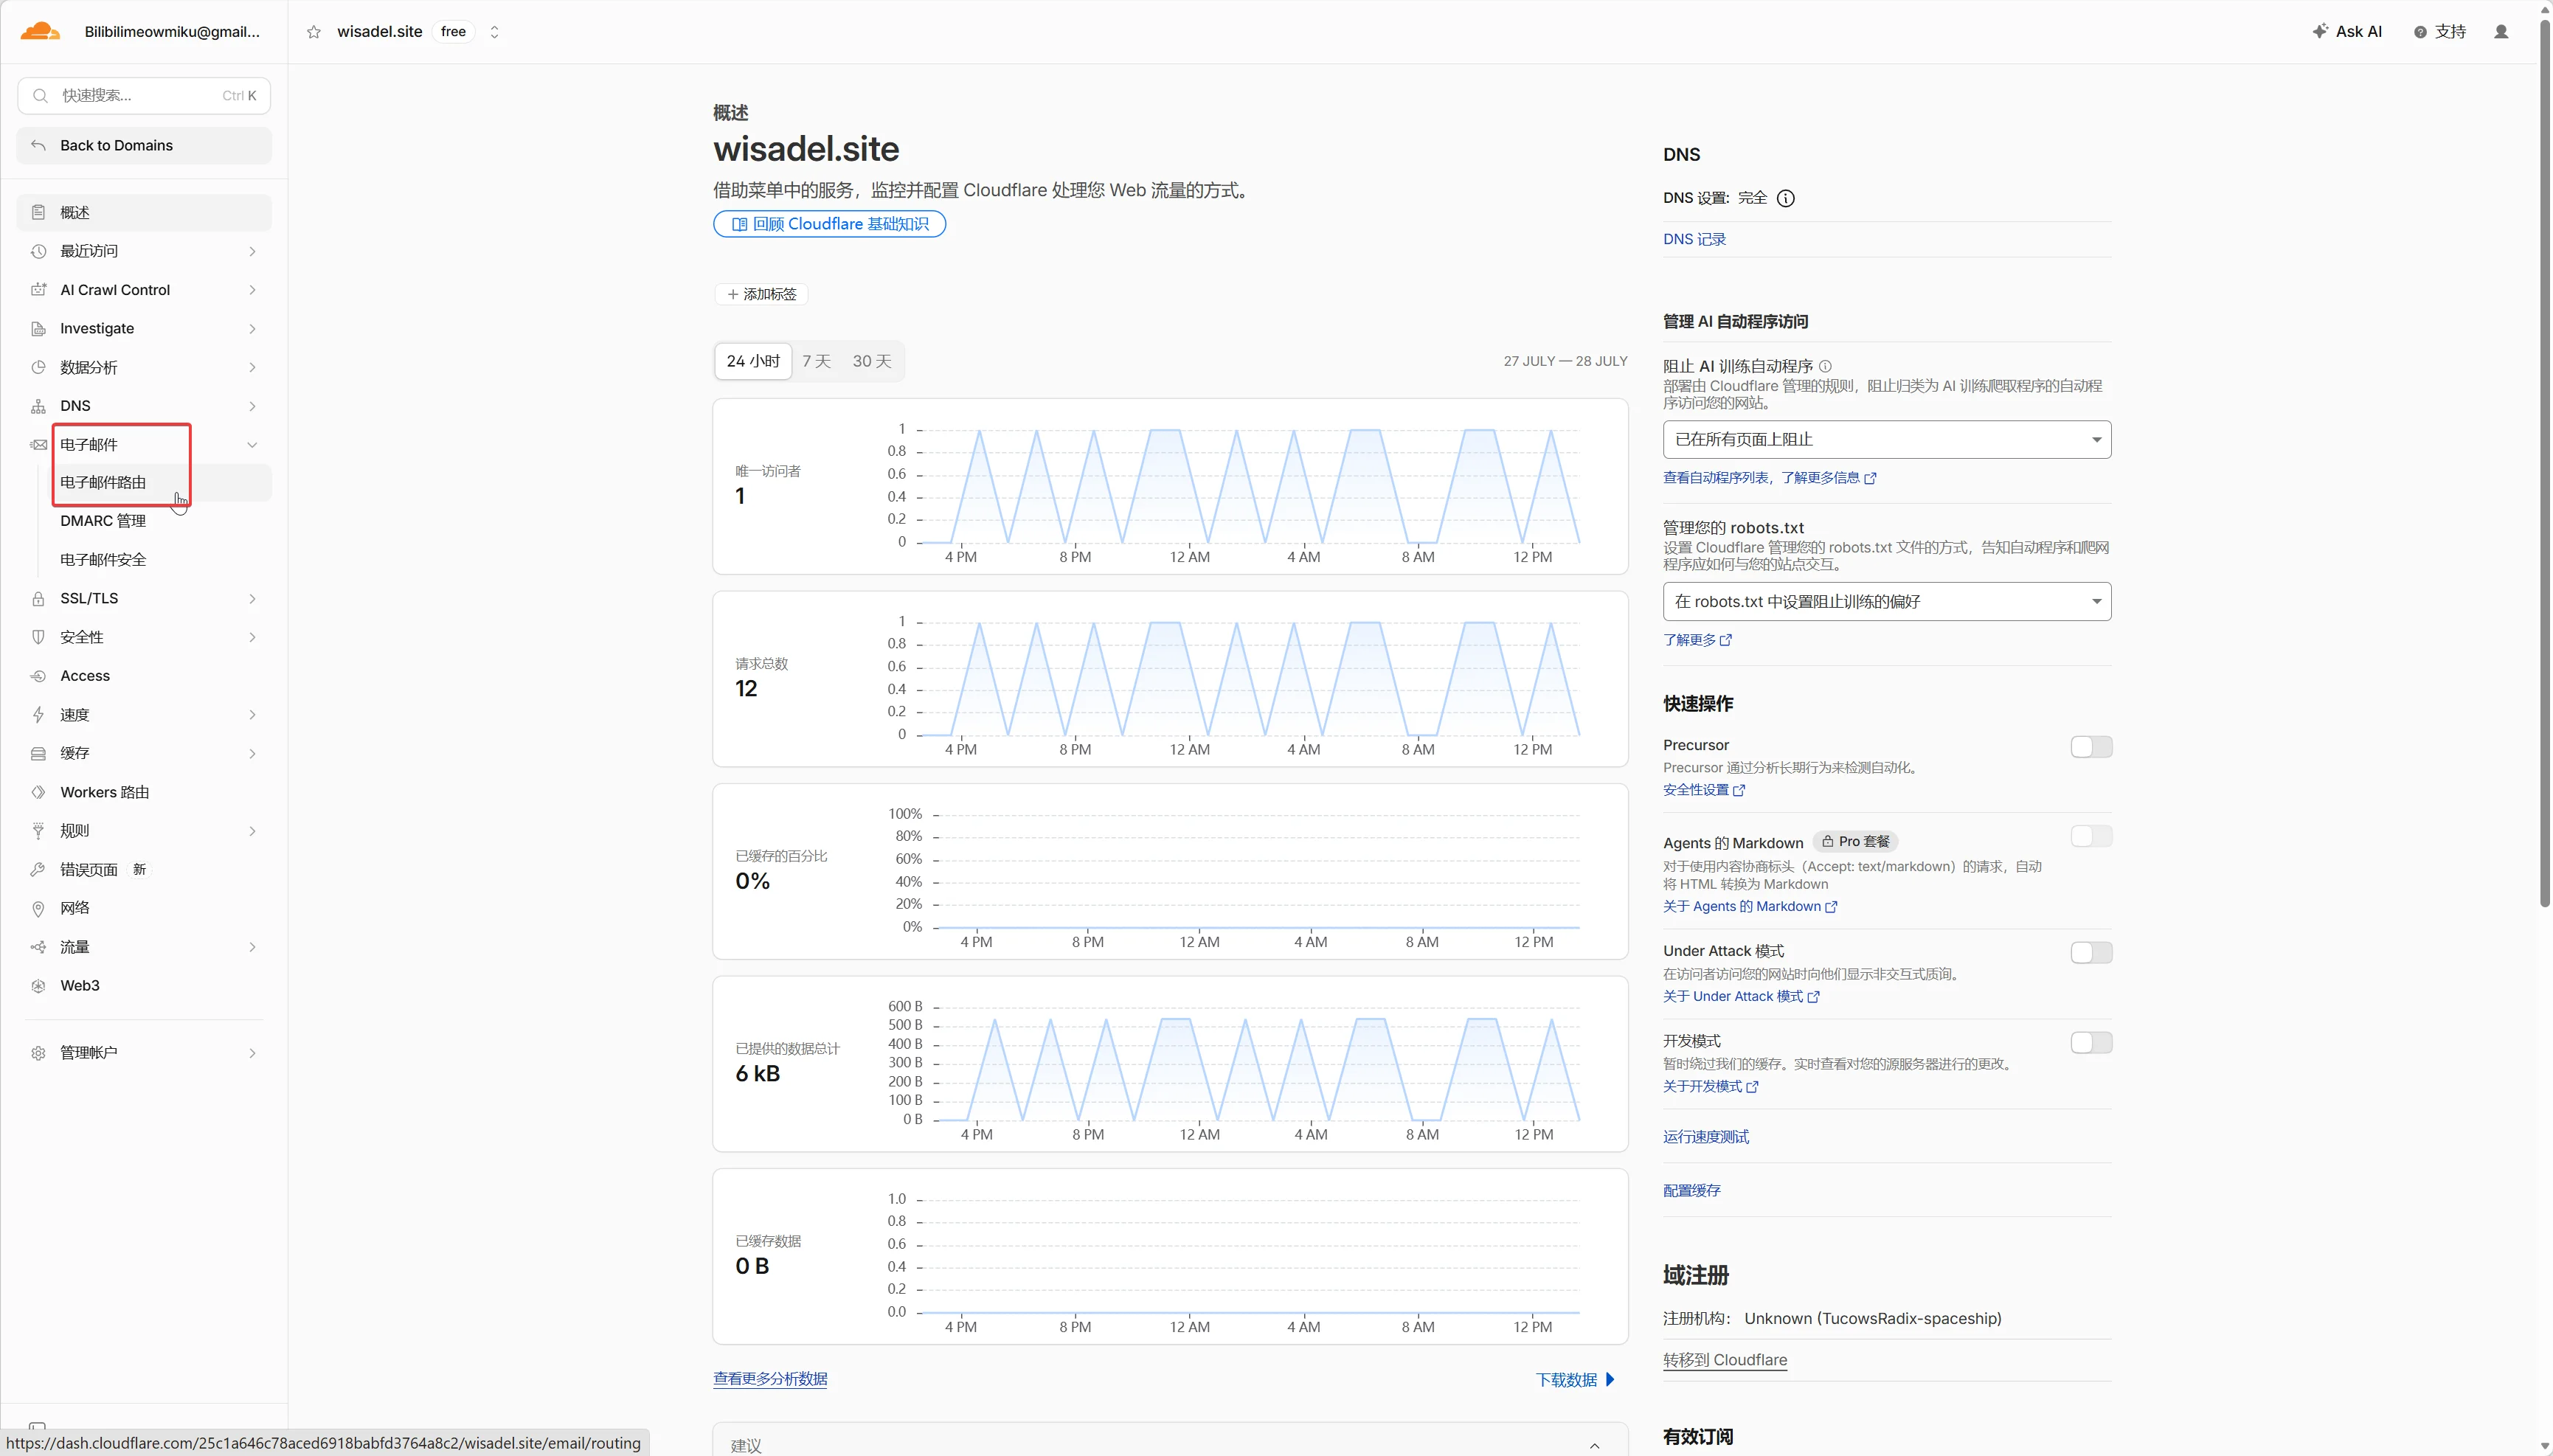Viewport: 2553px width, 1456px height.
Task: Click the Web3 sidebar icon
Action: (38, 985)
